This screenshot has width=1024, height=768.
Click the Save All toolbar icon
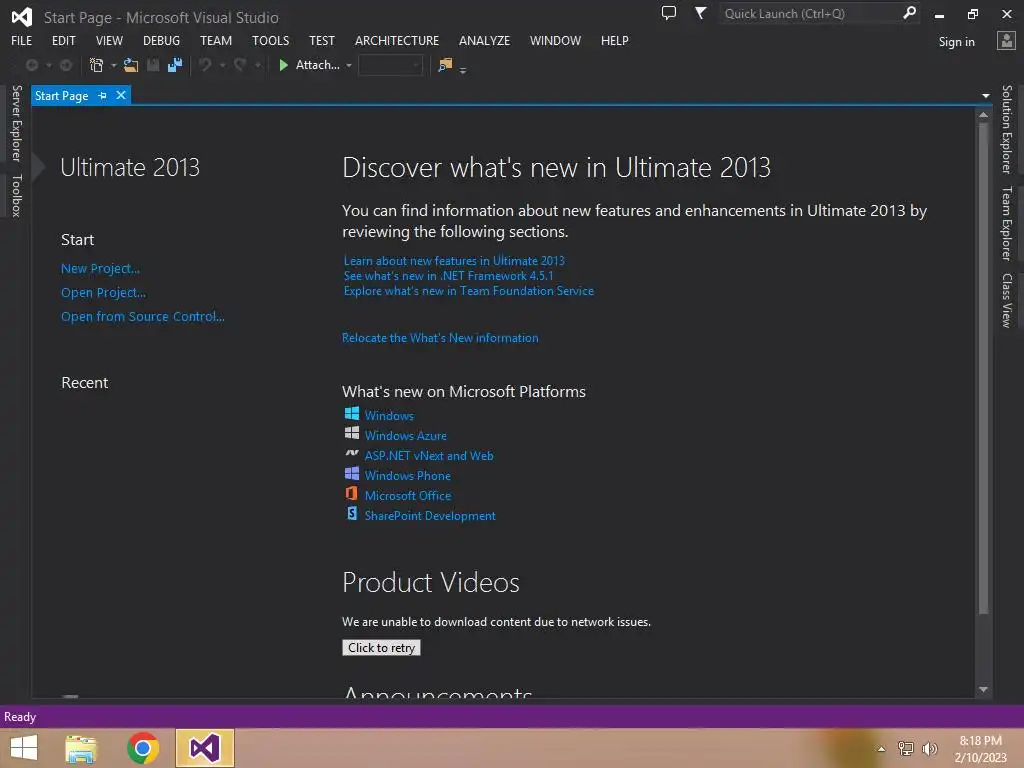pos(175,65)
